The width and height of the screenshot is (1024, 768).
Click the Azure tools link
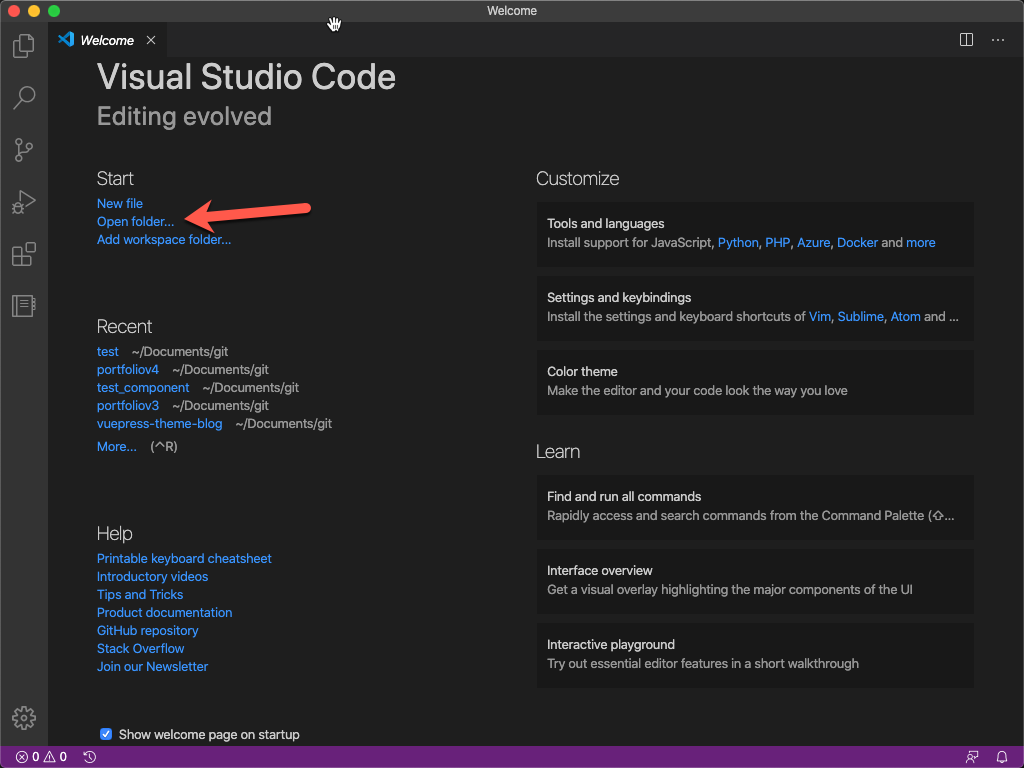tap(813, 243)
